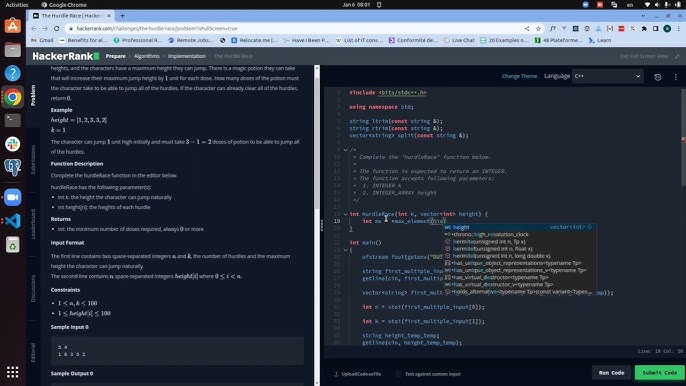The width and height of the screenshot is (686, 386).
Task: Enable Test against custom input checkbox
Action: [x=398, y=374]
